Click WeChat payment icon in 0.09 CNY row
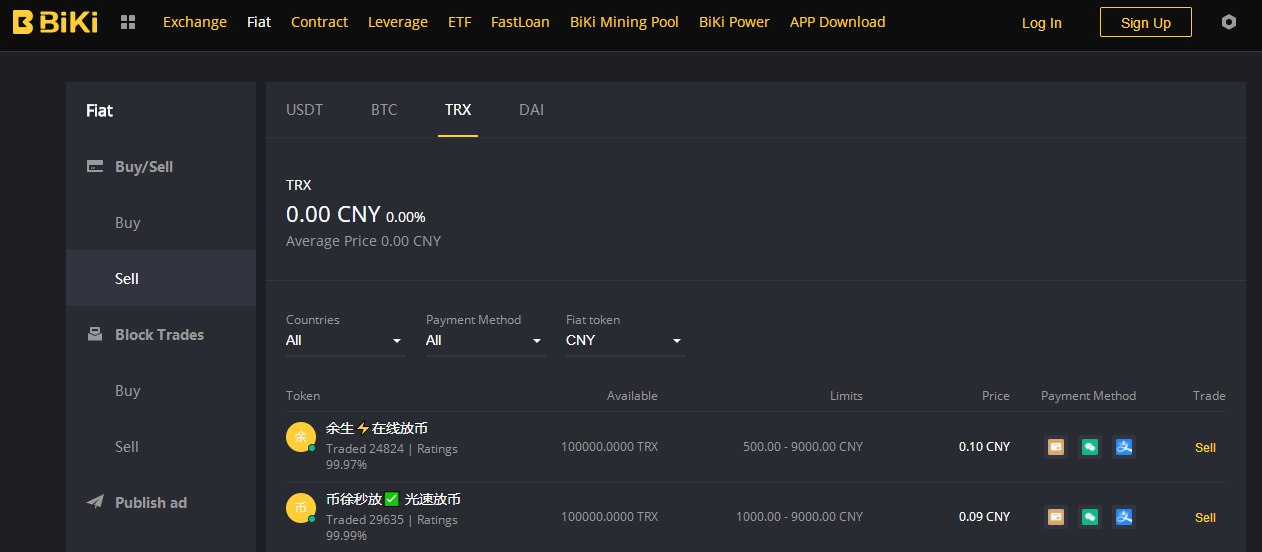1262x552 pixels. [1090, 517]
